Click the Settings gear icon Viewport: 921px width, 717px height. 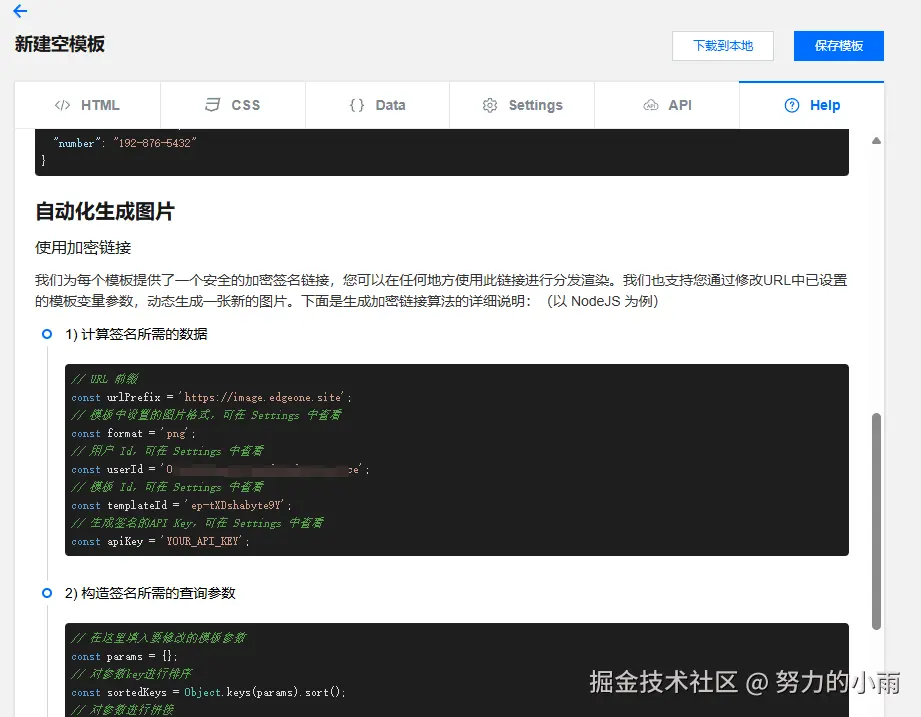490,105
